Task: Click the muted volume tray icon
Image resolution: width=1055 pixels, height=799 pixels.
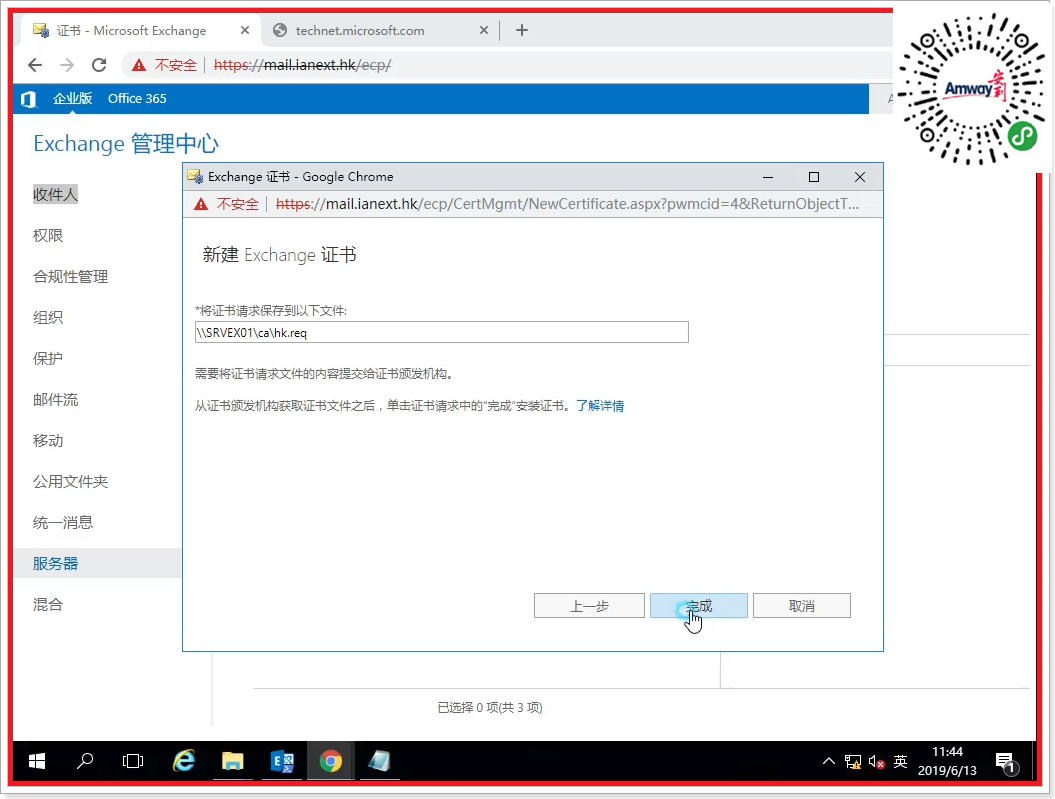Action: click(876, 762)
